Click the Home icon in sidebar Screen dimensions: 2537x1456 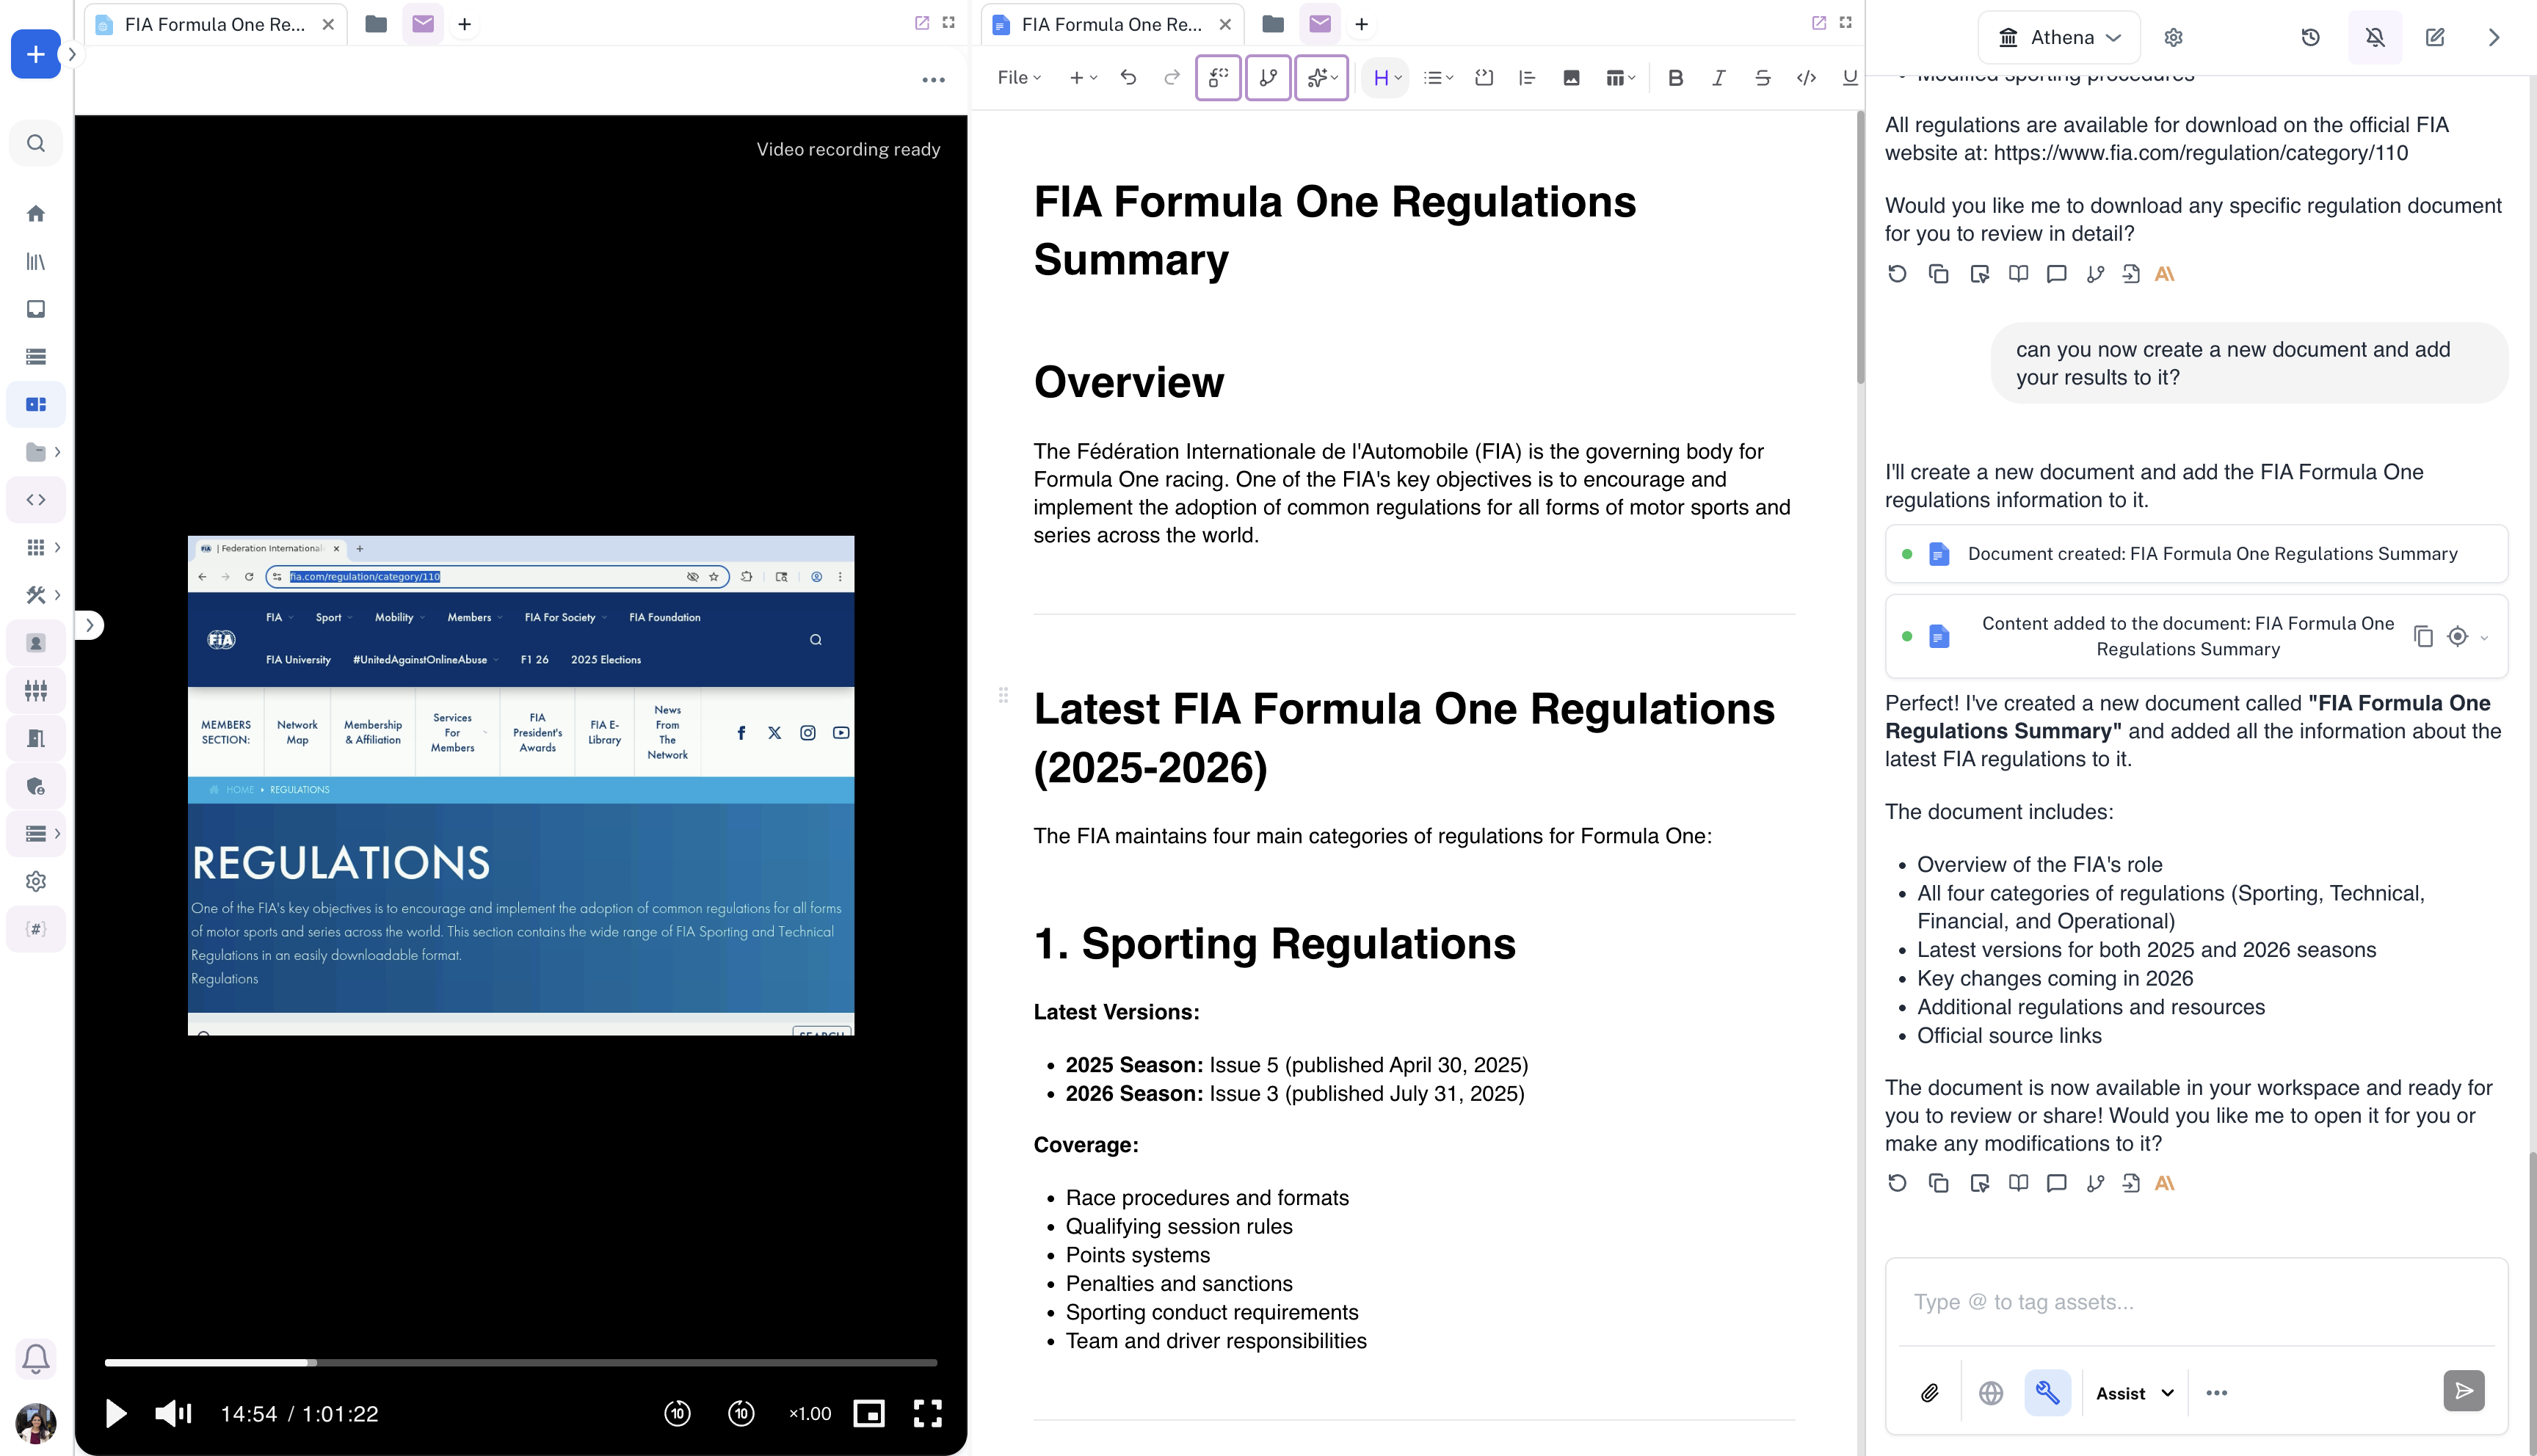click(36, 213)
